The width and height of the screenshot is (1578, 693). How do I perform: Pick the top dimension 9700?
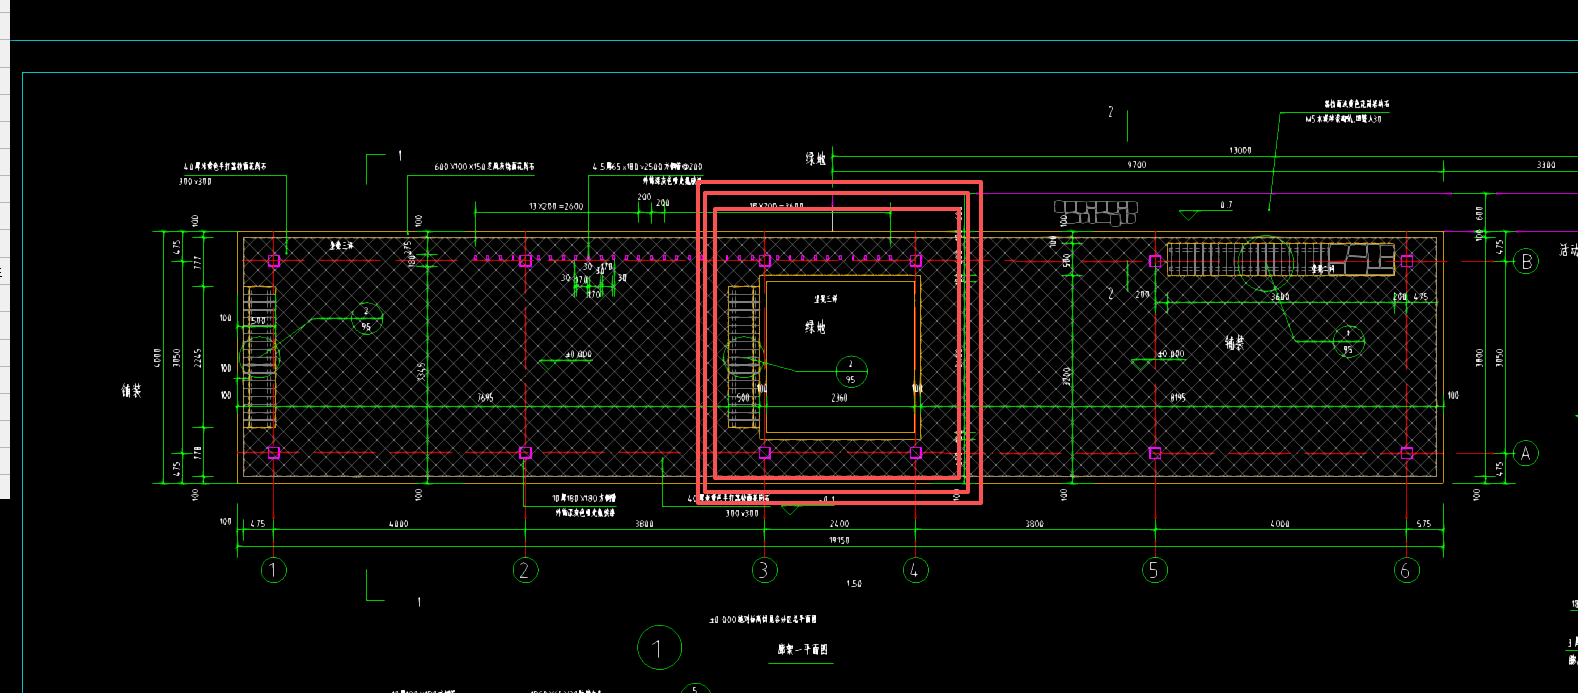coord(1137,165)
